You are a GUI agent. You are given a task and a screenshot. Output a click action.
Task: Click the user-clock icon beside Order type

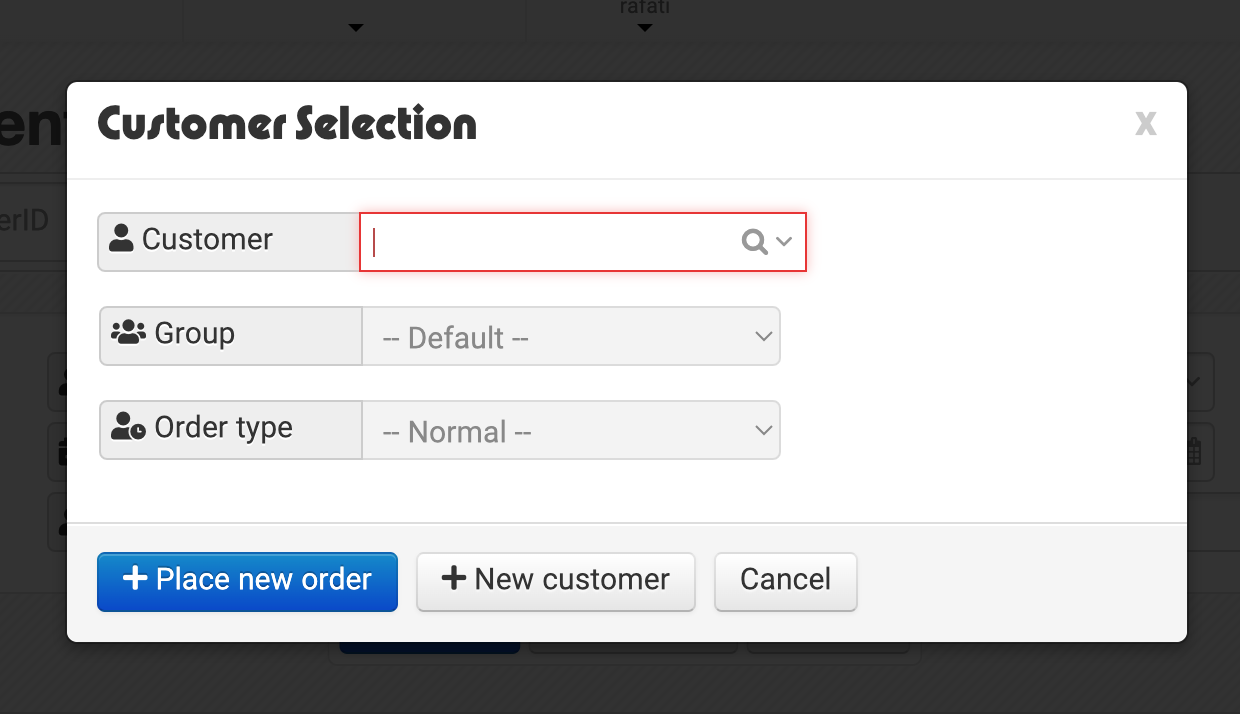129,427
